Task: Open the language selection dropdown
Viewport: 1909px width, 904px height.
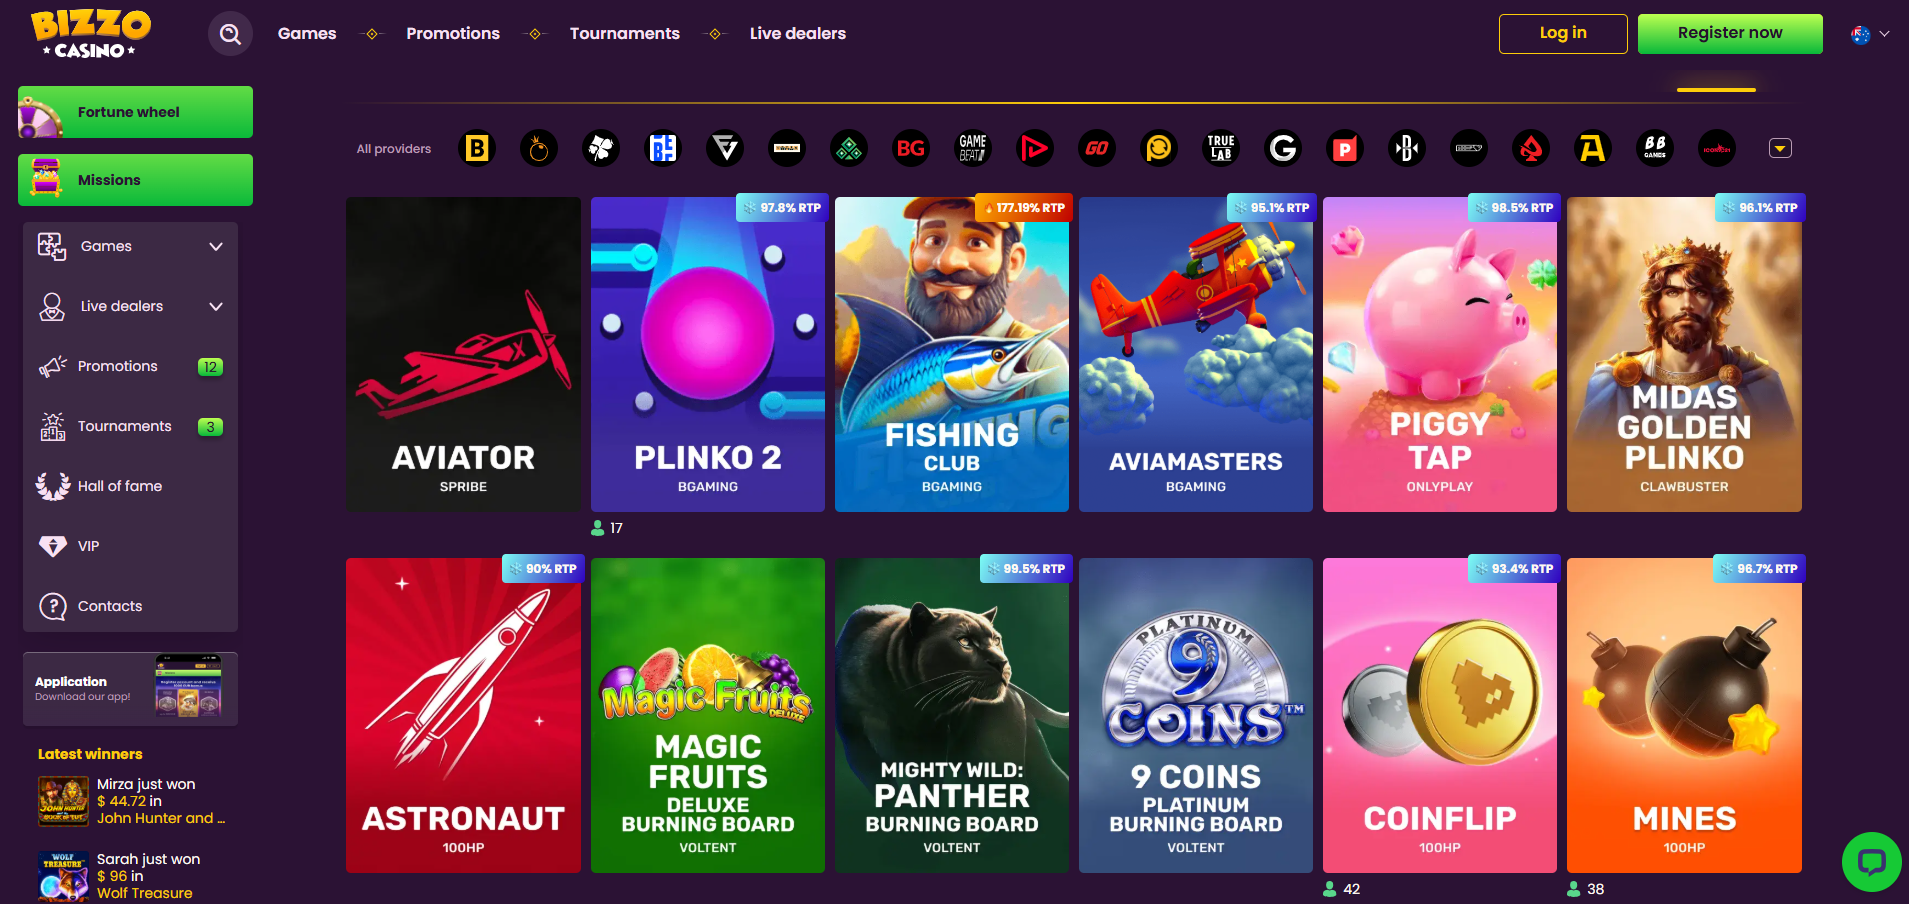Action: tap(1869, 33)
